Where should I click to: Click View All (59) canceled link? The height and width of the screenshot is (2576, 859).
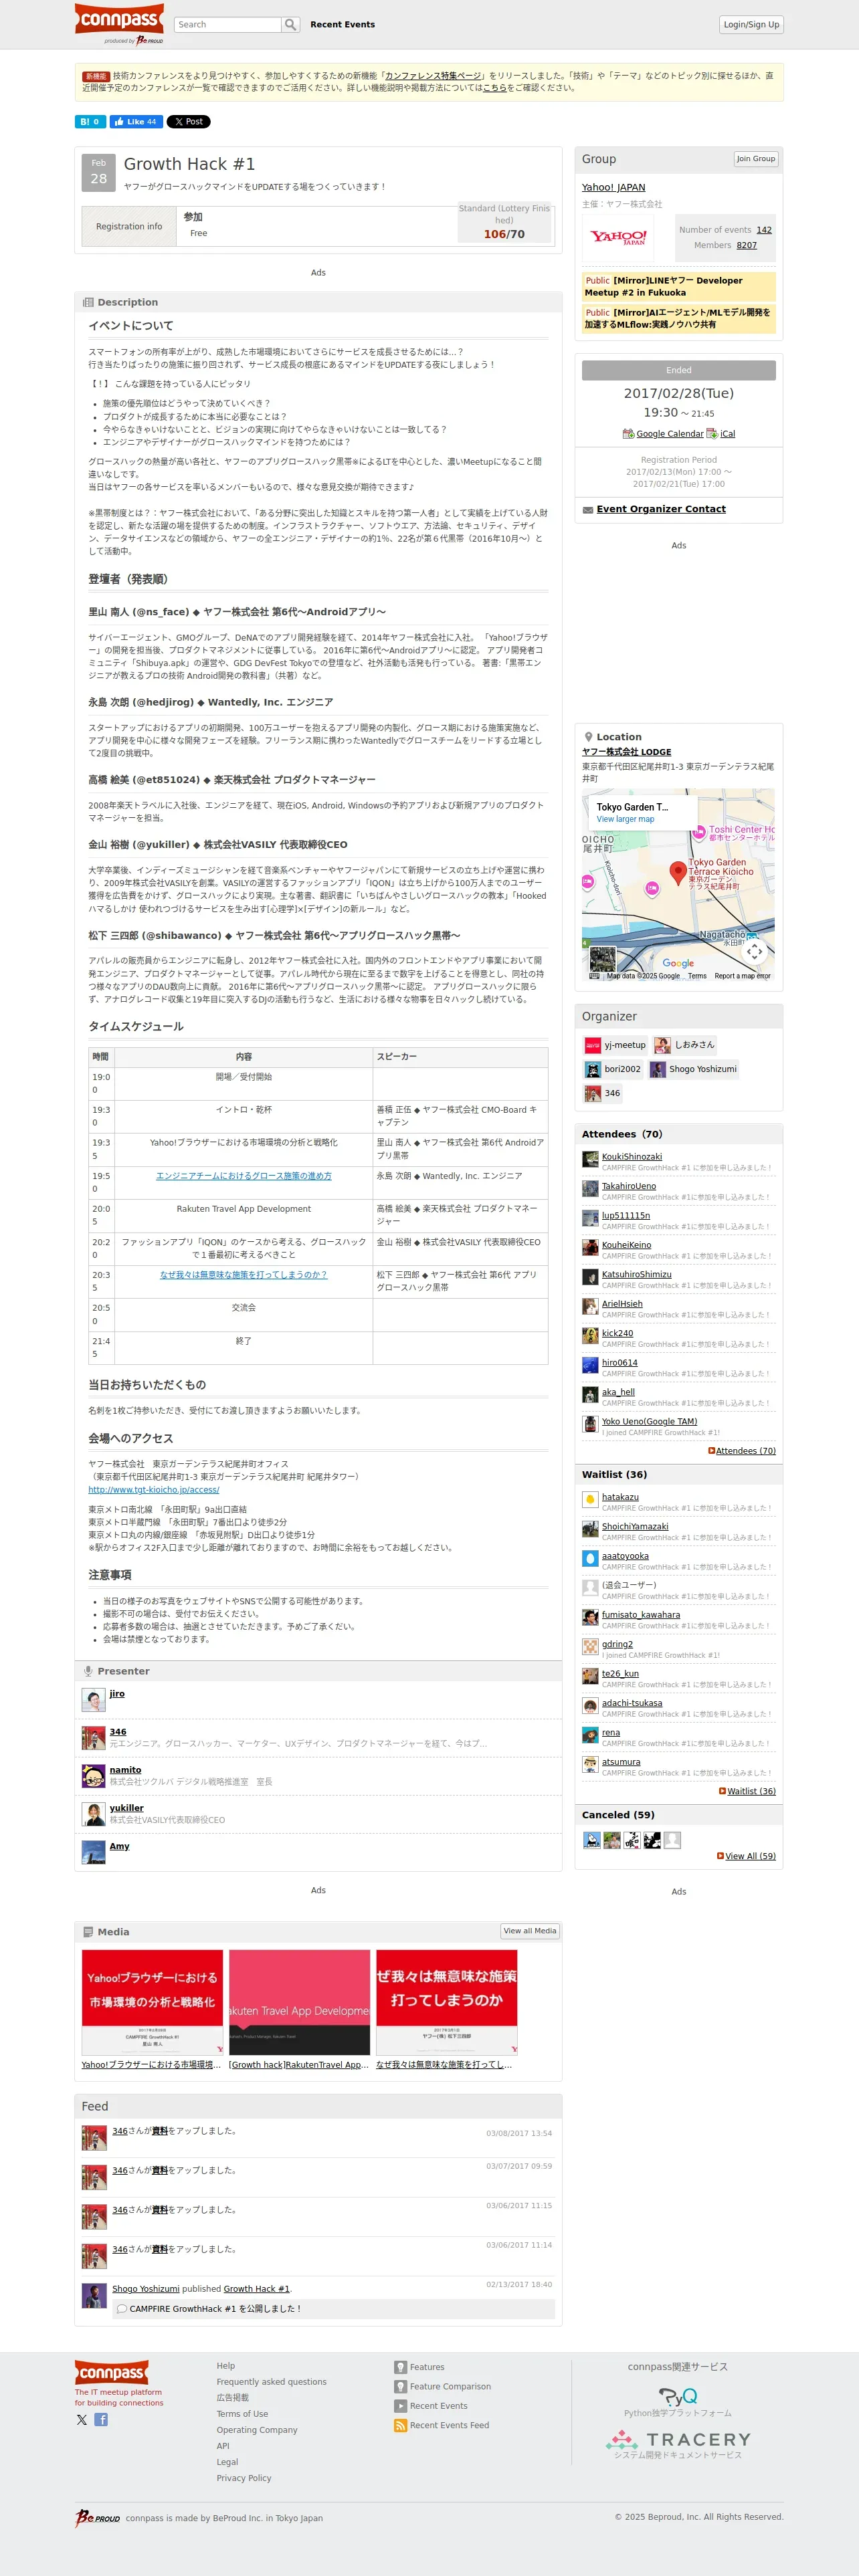coord(750,1856)
